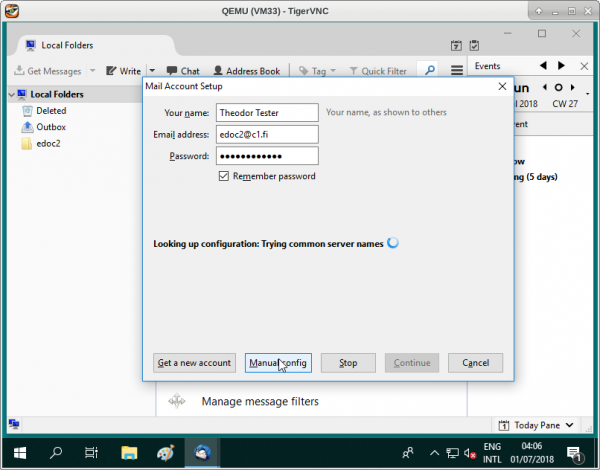Click Get a new account button
The width and height of the screenshot is (600, 470).
[x=194, y=363]
